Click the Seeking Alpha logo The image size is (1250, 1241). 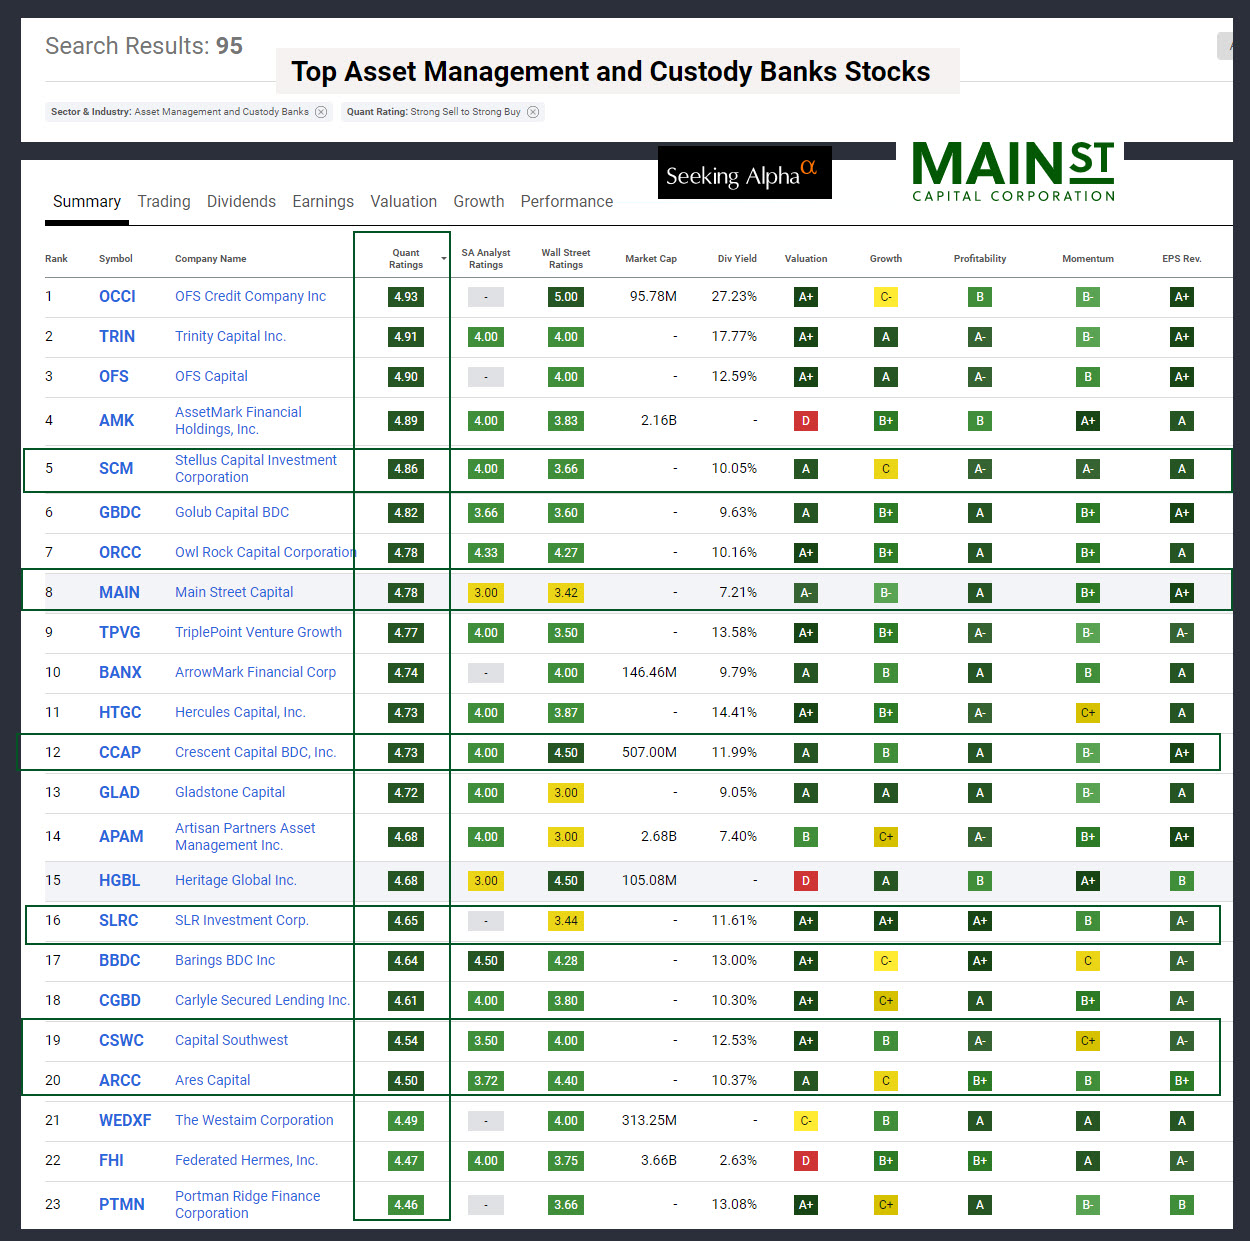pyautogui.click(x=744, y=172)
